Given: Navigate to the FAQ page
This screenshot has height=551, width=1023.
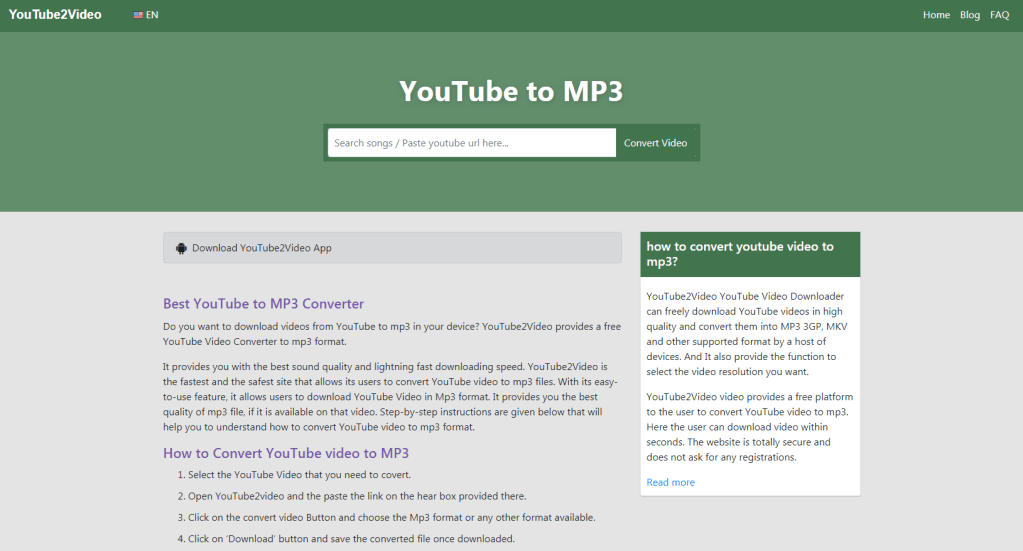Looking at the screenshot, I should (x=999, y=15).
